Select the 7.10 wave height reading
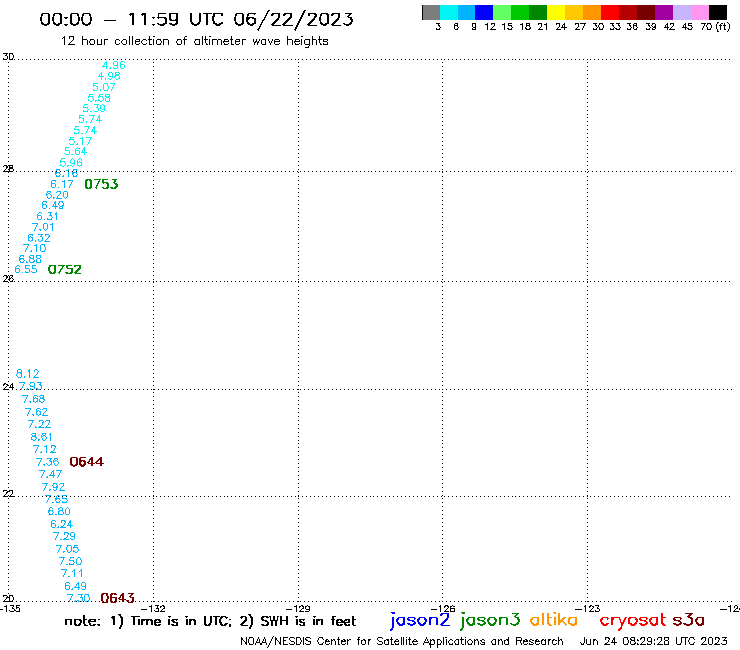The image size is (740, 650). click(x=34, y=248)
